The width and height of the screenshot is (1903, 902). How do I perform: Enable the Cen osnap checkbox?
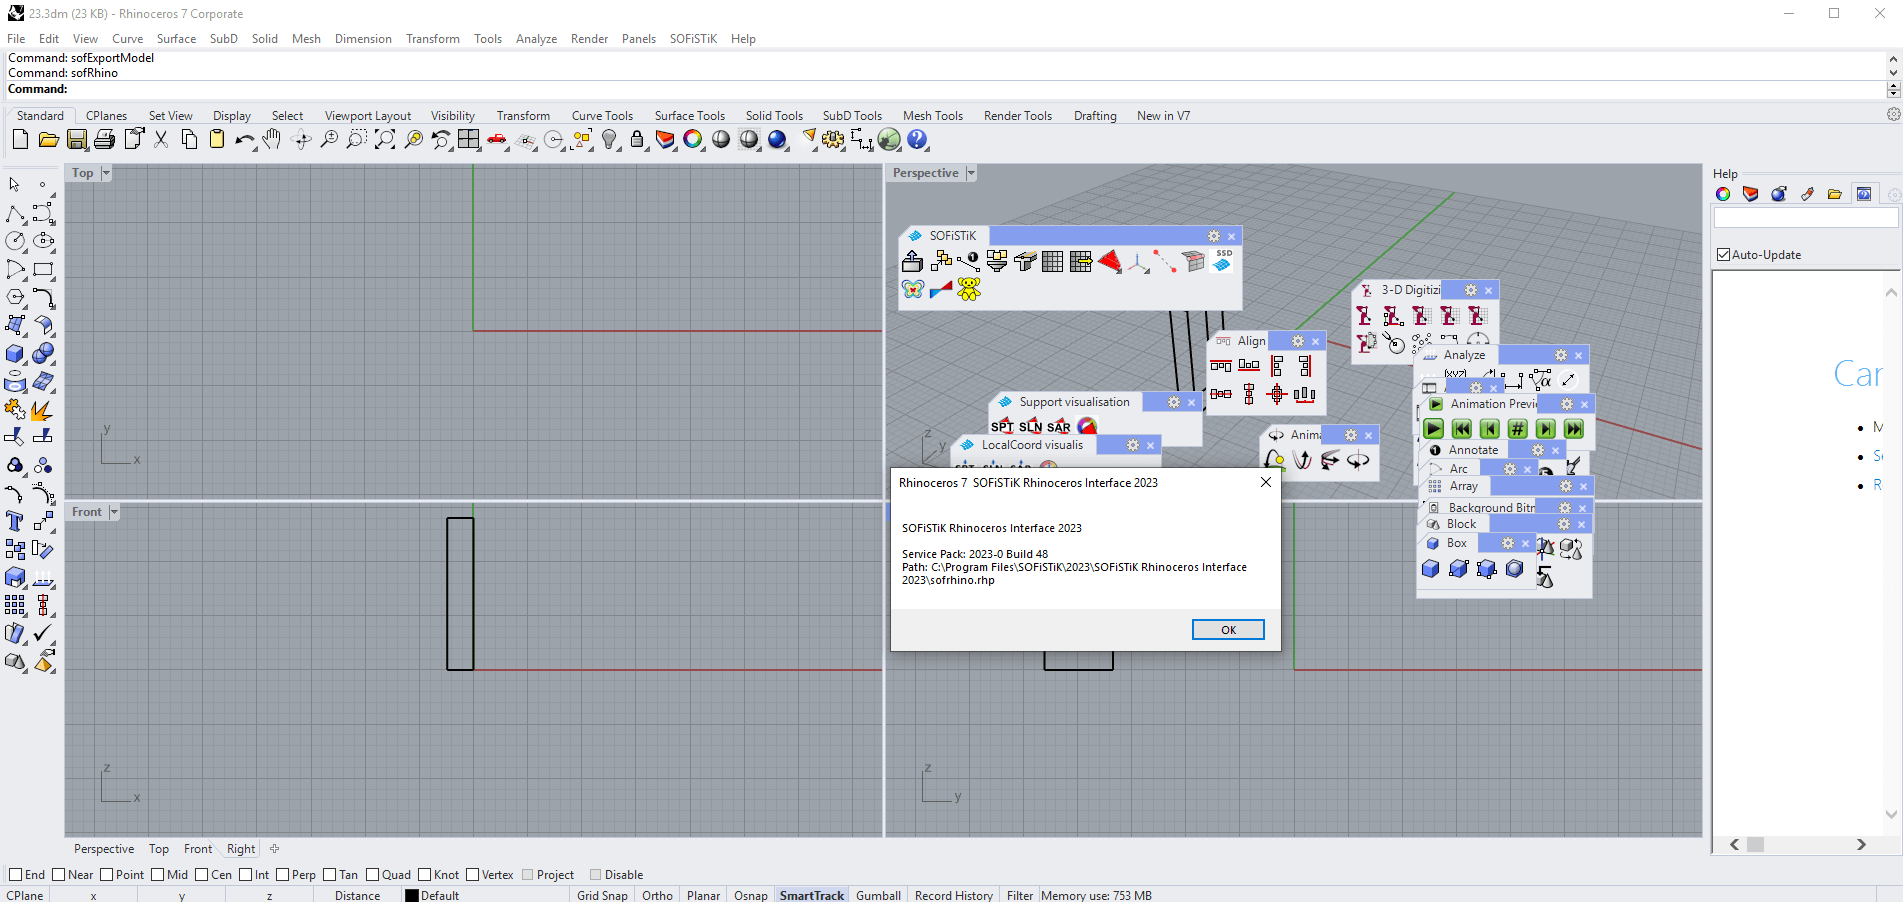[x=201, y=875]
